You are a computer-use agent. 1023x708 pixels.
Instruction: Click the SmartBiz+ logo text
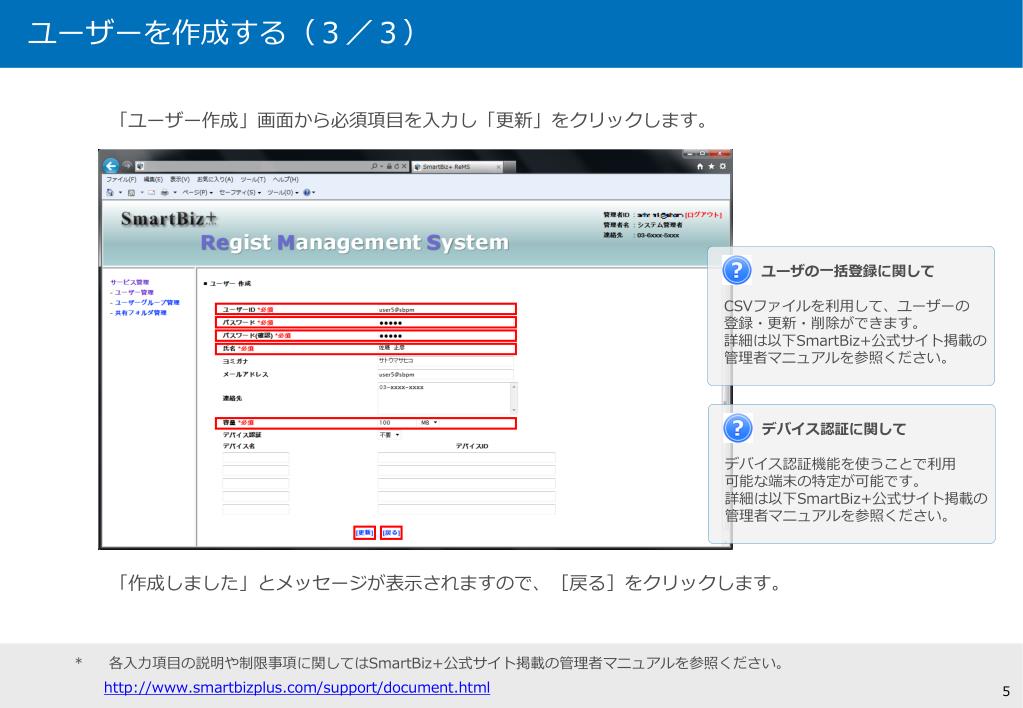pos(168,219)
